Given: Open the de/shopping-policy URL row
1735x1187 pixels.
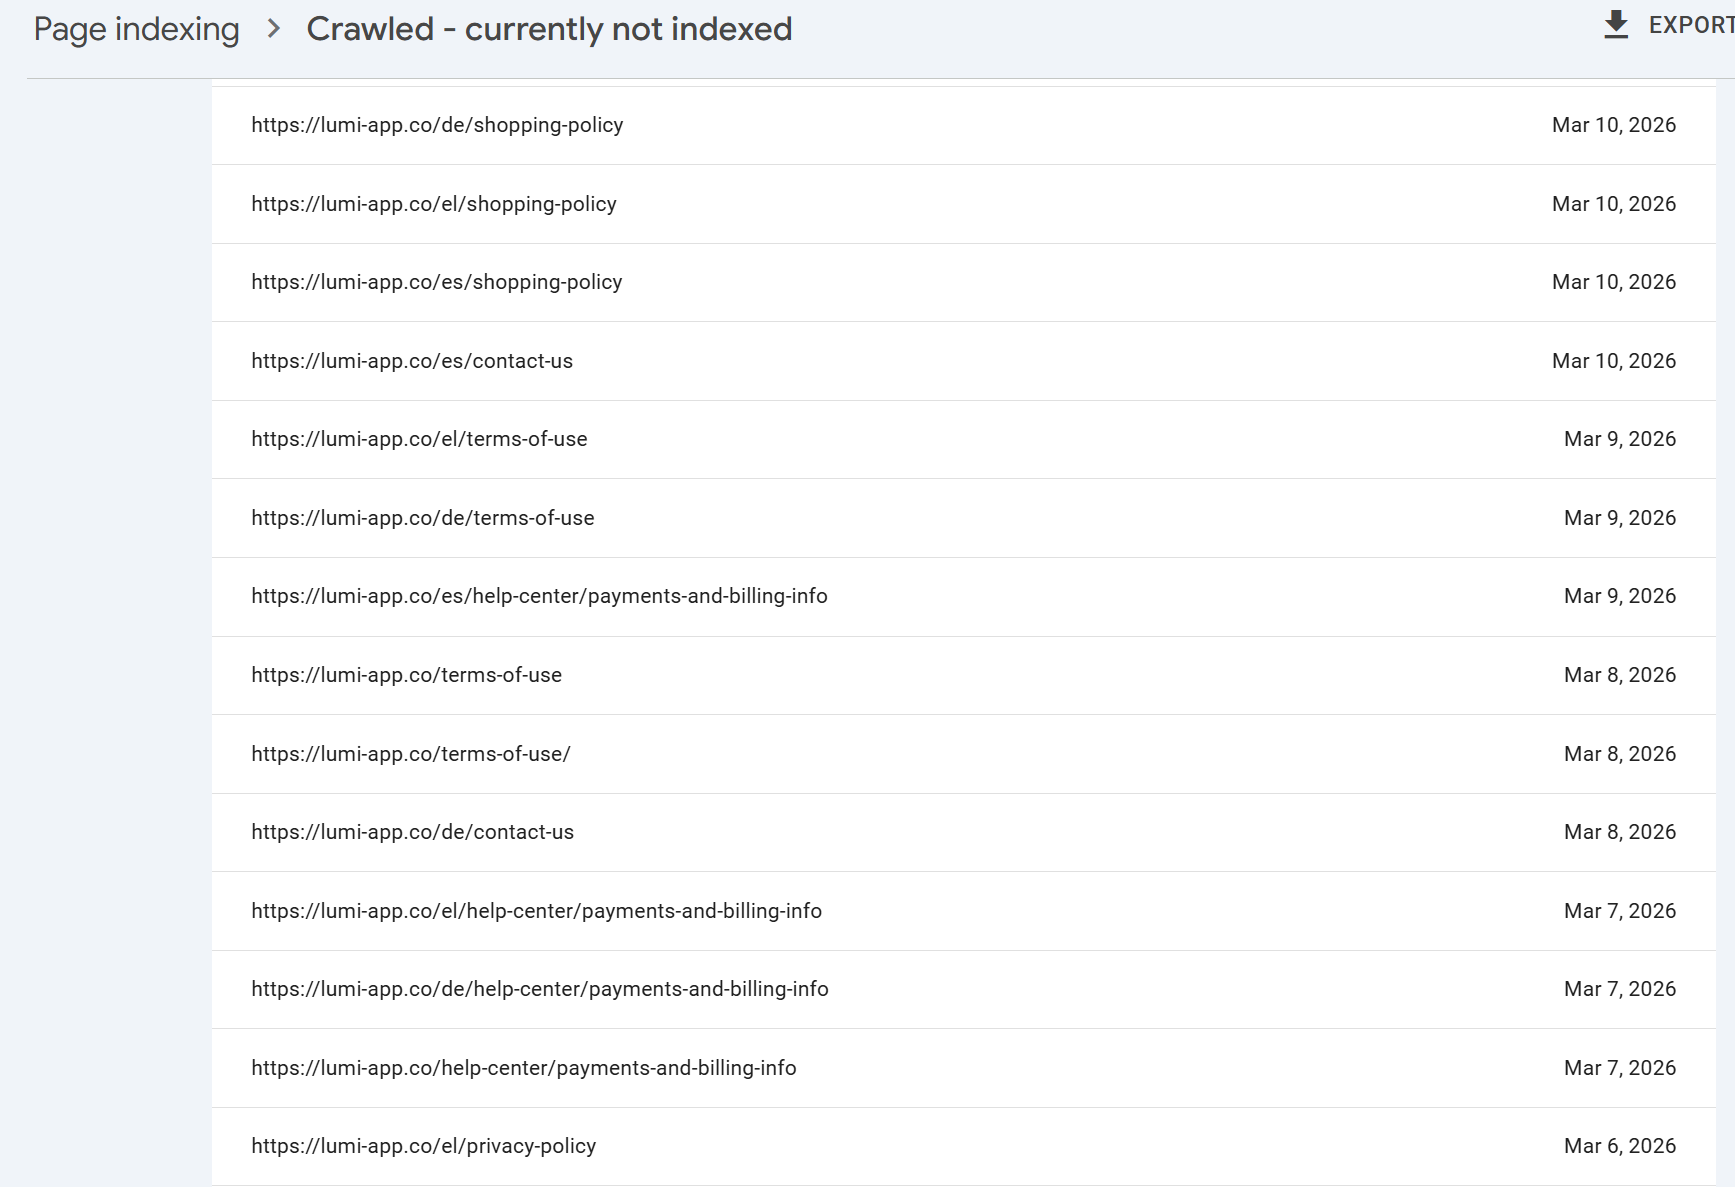Looking at the screenshot, I should tap(437, 125).
